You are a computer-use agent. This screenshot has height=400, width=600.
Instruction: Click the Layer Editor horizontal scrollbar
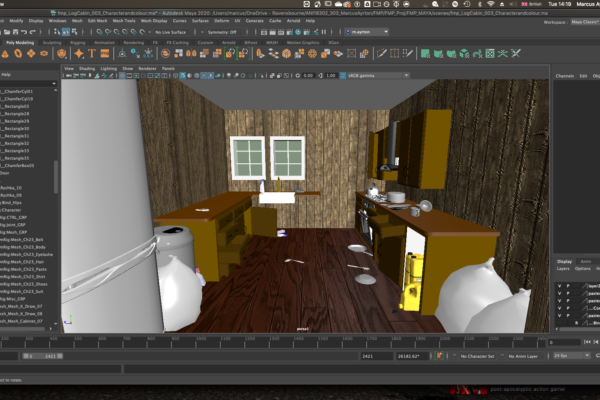(x=580, y=329)
